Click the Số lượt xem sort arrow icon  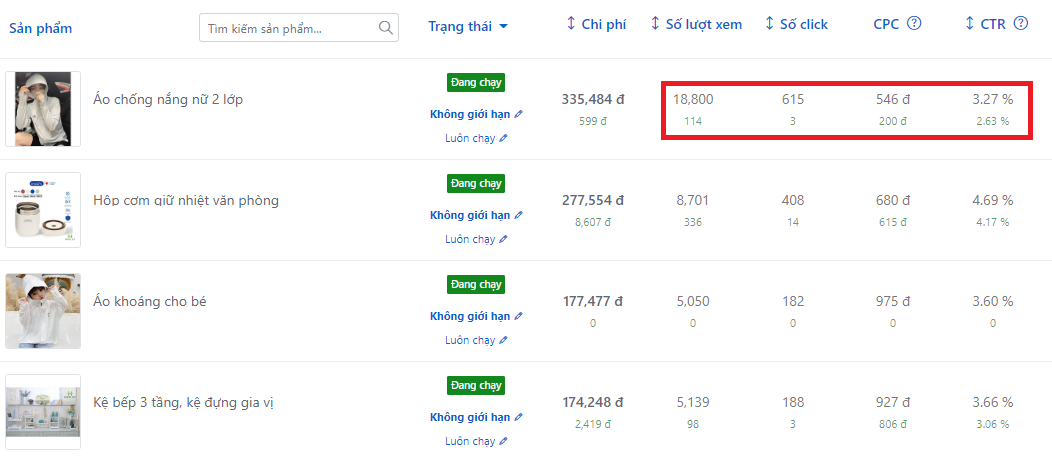click(x=655, y=23)
